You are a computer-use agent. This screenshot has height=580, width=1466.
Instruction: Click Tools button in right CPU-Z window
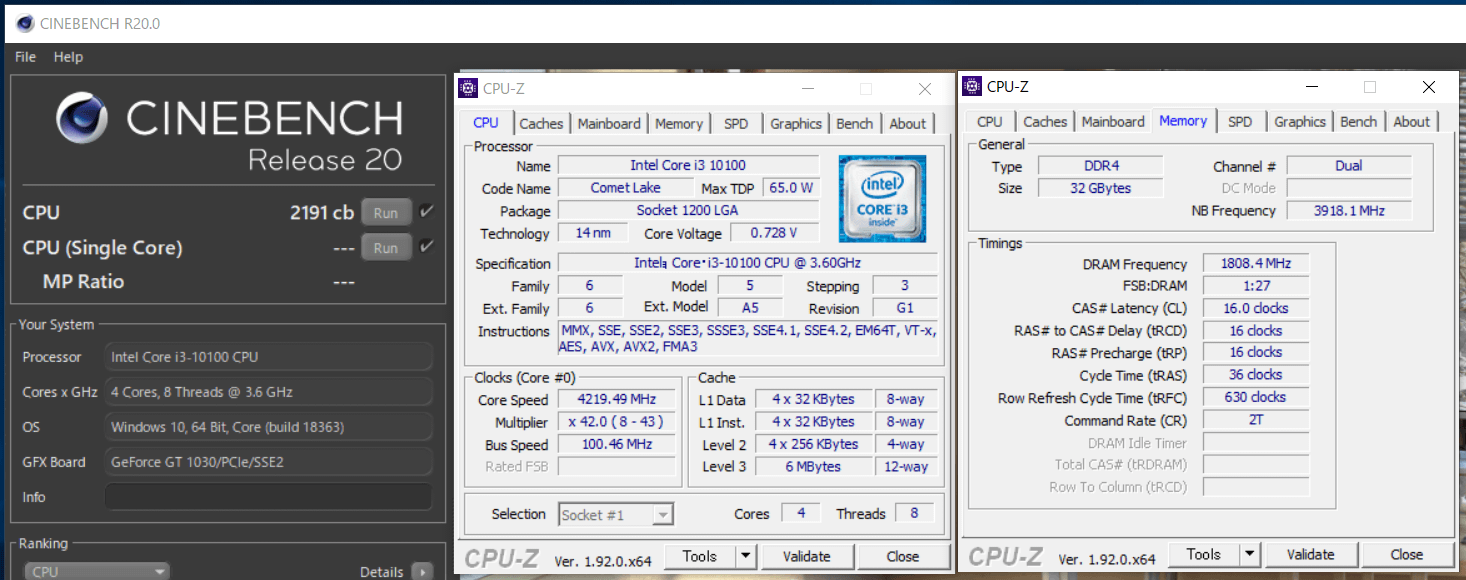click(x=1204, y=554)
